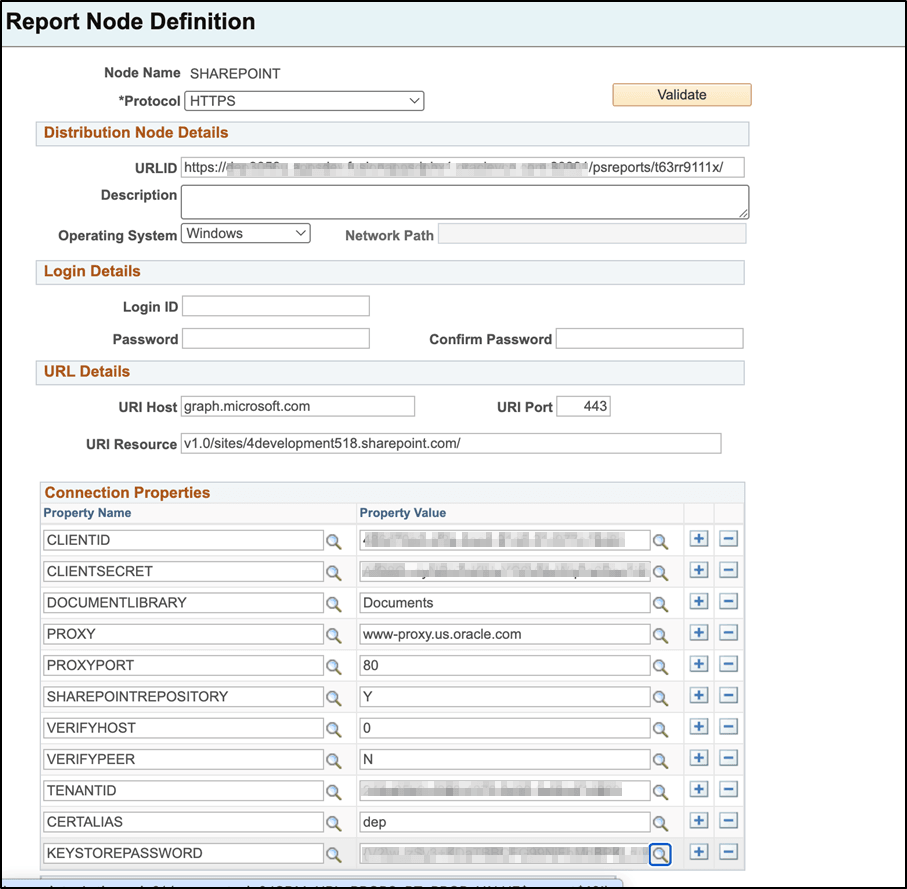The image size is (907, 889).
Task: Click the Confirm Password field
Action: click(650, 338)
